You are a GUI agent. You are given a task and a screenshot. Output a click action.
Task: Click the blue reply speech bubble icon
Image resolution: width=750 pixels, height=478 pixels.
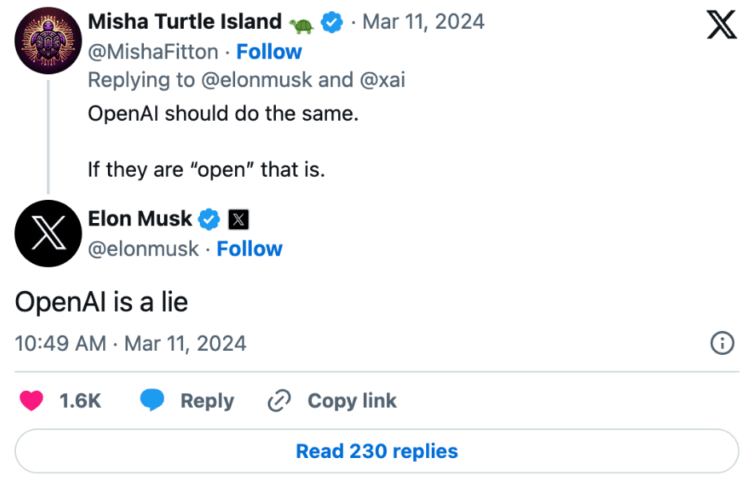pos(152,401)
